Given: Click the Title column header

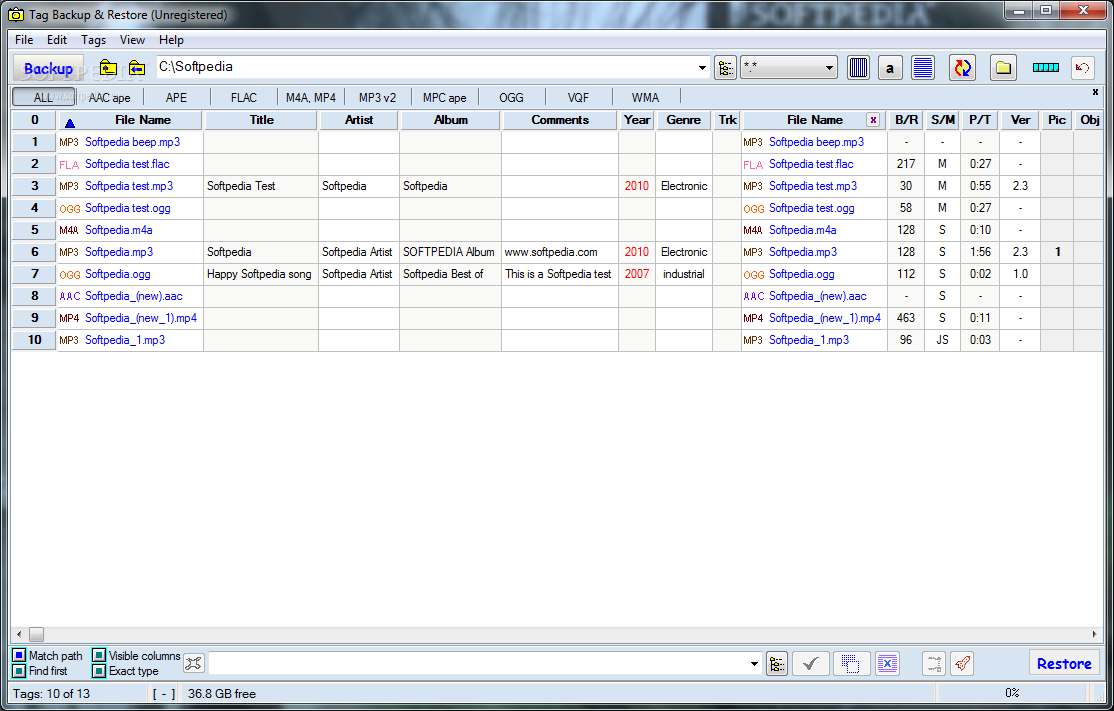Looking at the screenshot, I should 261,120.
